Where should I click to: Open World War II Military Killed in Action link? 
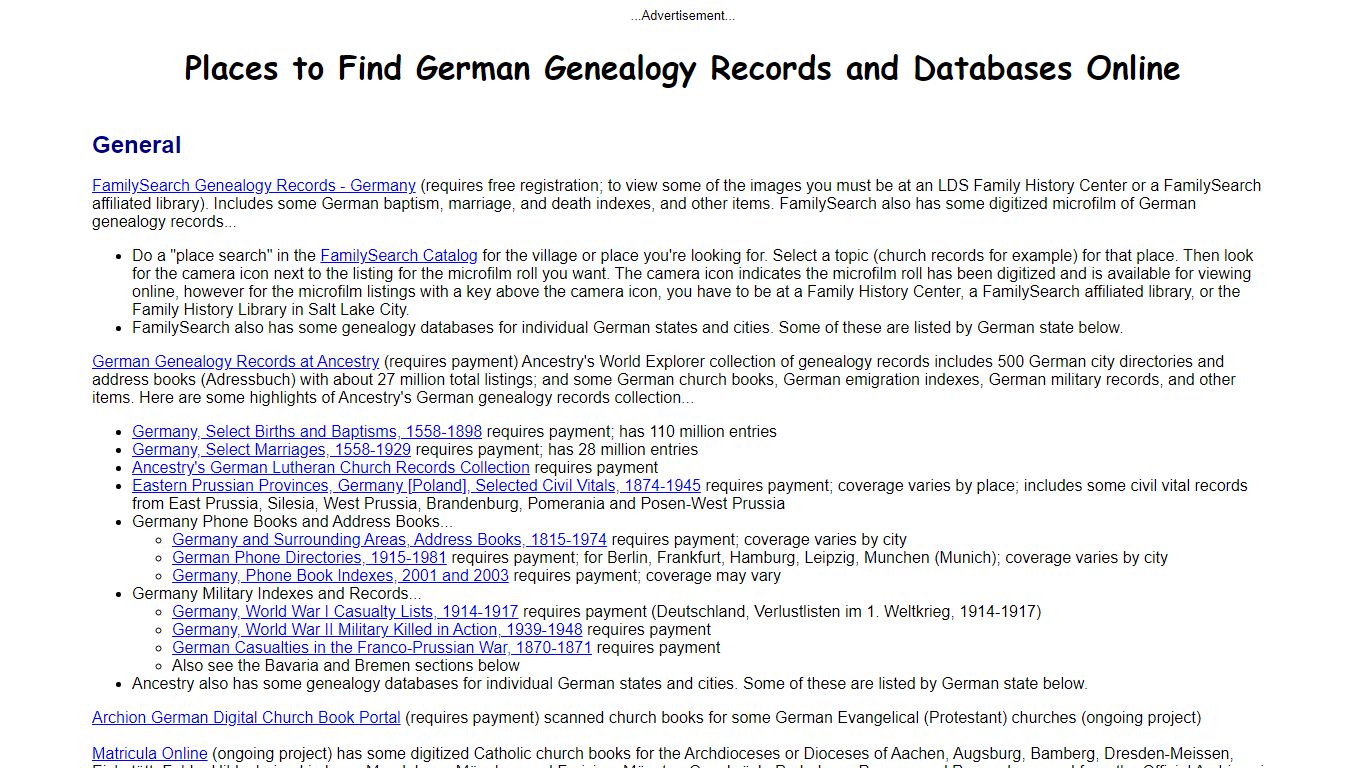click(x=377, y=630)
